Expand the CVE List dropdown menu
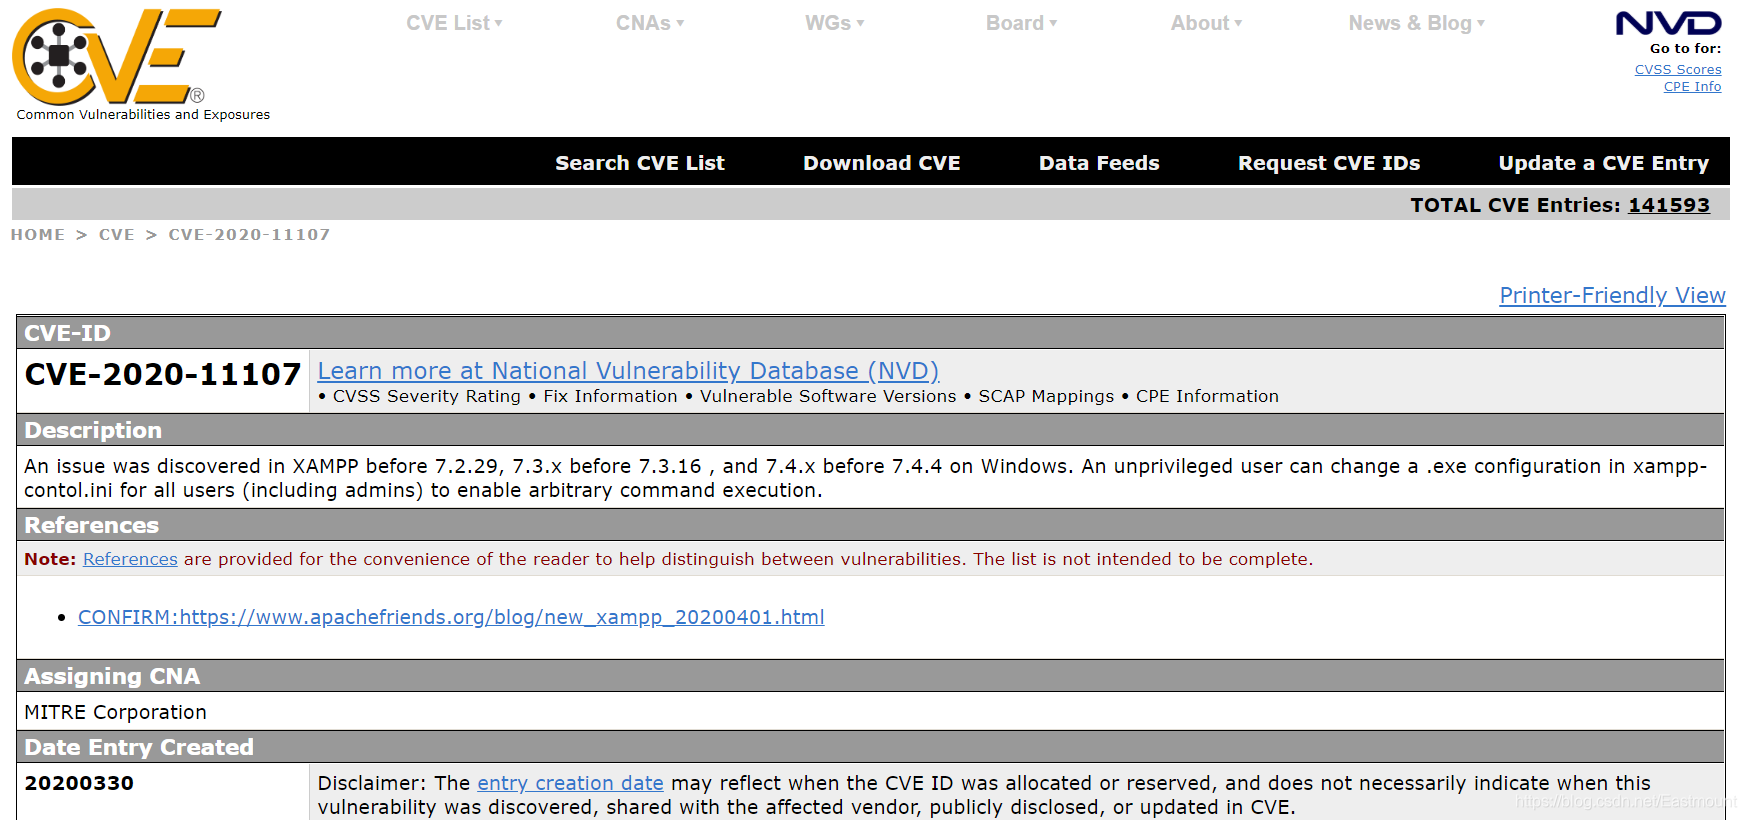This screenshot has height=820, width=1747. click(x=454, y=23)
